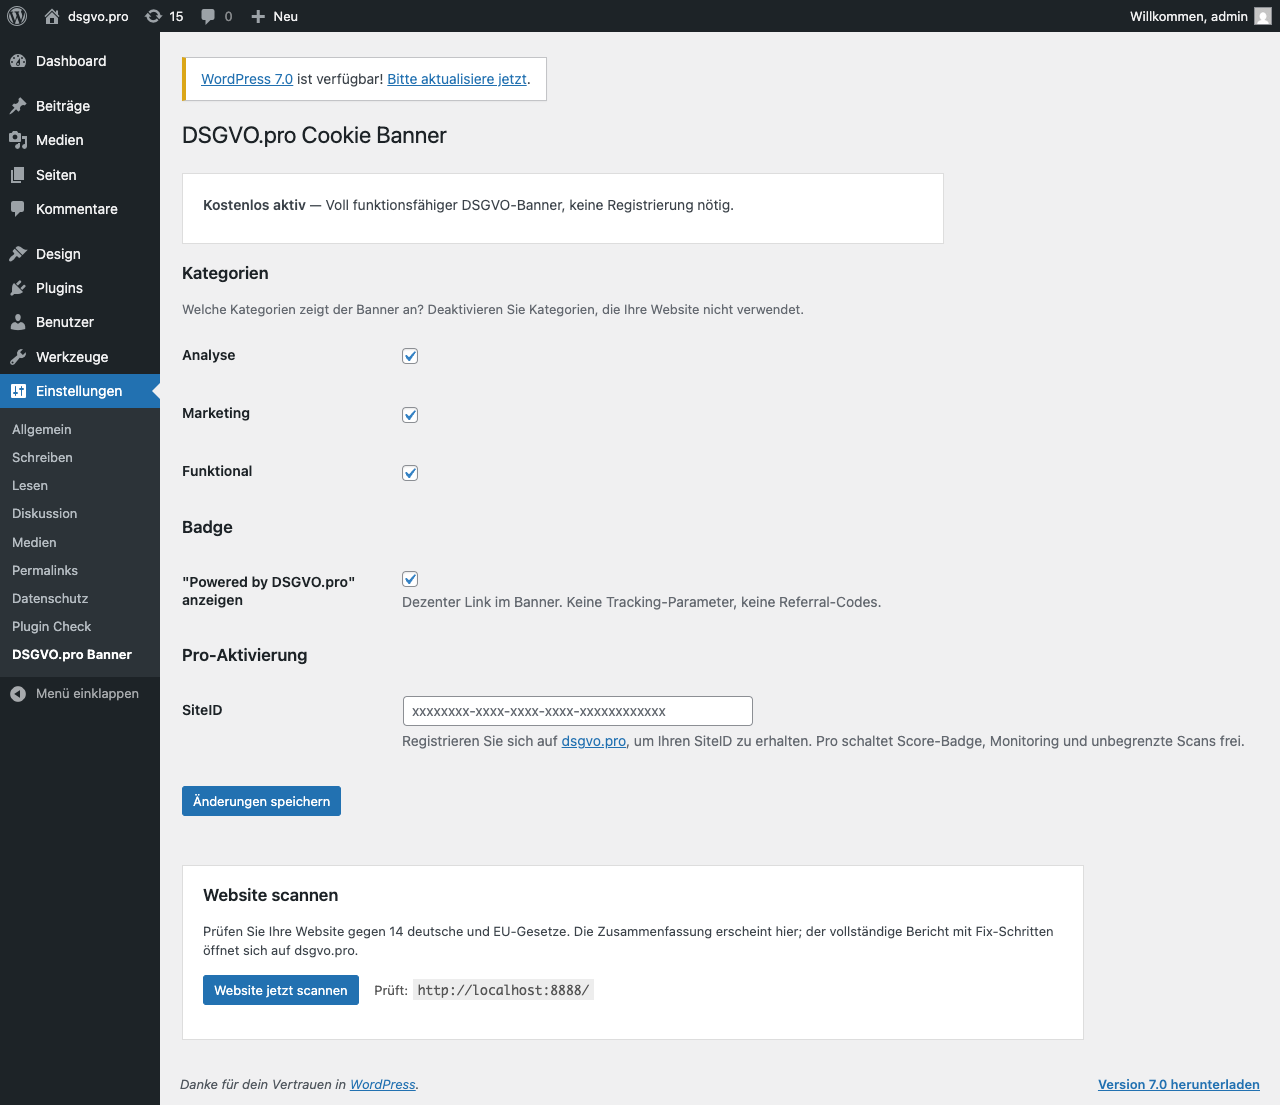Screen dimensions: 1280x1105
Task: Click the admin avatar icon
Action: 1263,16
